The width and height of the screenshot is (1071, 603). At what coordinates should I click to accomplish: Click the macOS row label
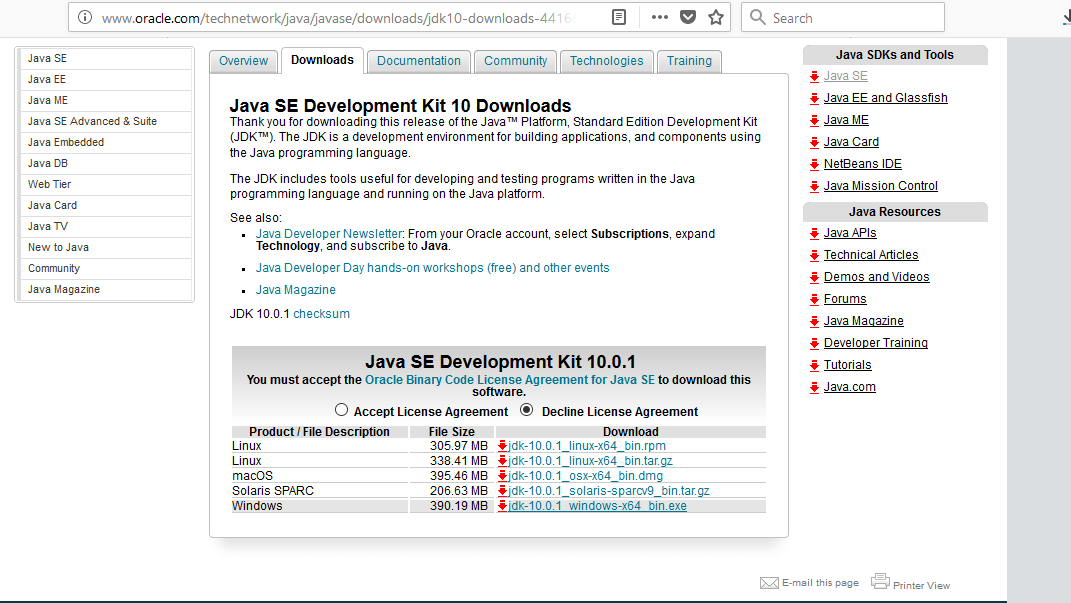tap(252, 476)
